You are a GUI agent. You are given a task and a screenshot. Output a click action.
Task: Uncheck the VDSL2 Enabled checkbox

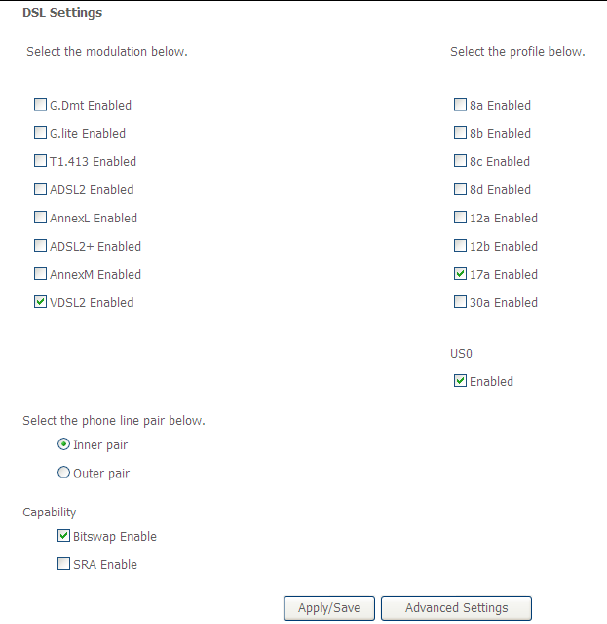pyautogui.click(x=40, y=302)
